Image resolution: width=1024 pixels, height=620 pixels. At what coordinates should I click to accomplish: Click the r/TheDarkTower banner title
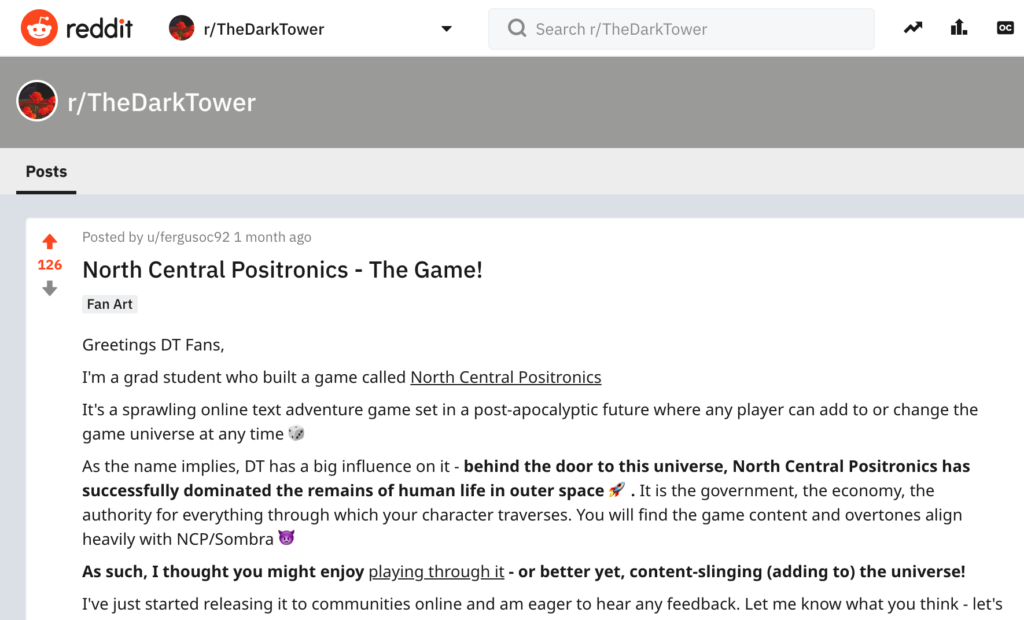[x=161, y=102]
